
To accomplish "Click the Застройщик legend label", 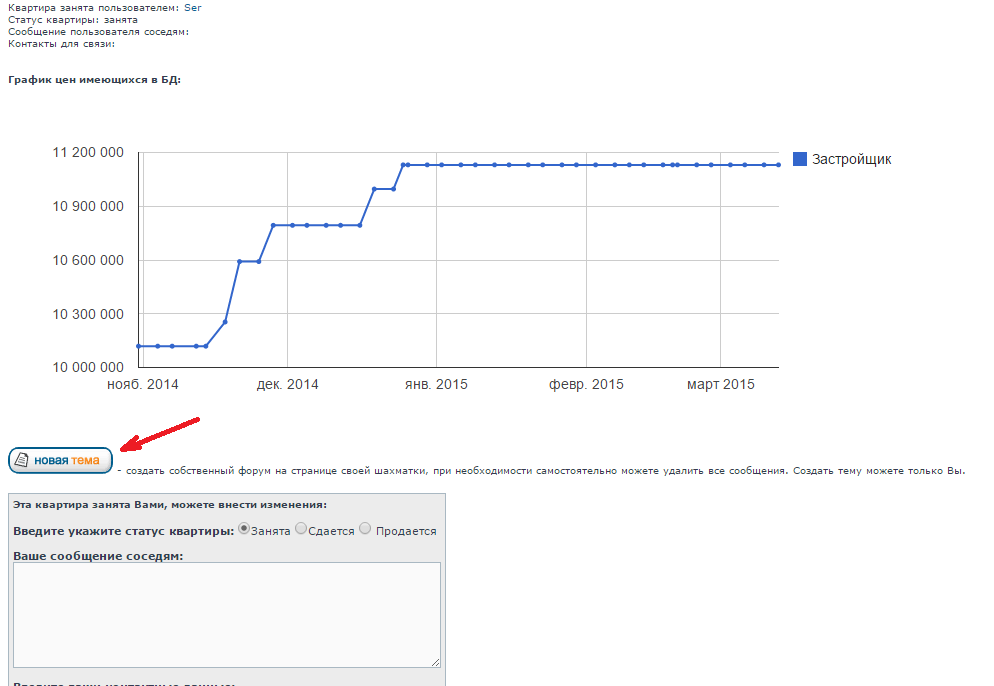I will tap(851, 159).
